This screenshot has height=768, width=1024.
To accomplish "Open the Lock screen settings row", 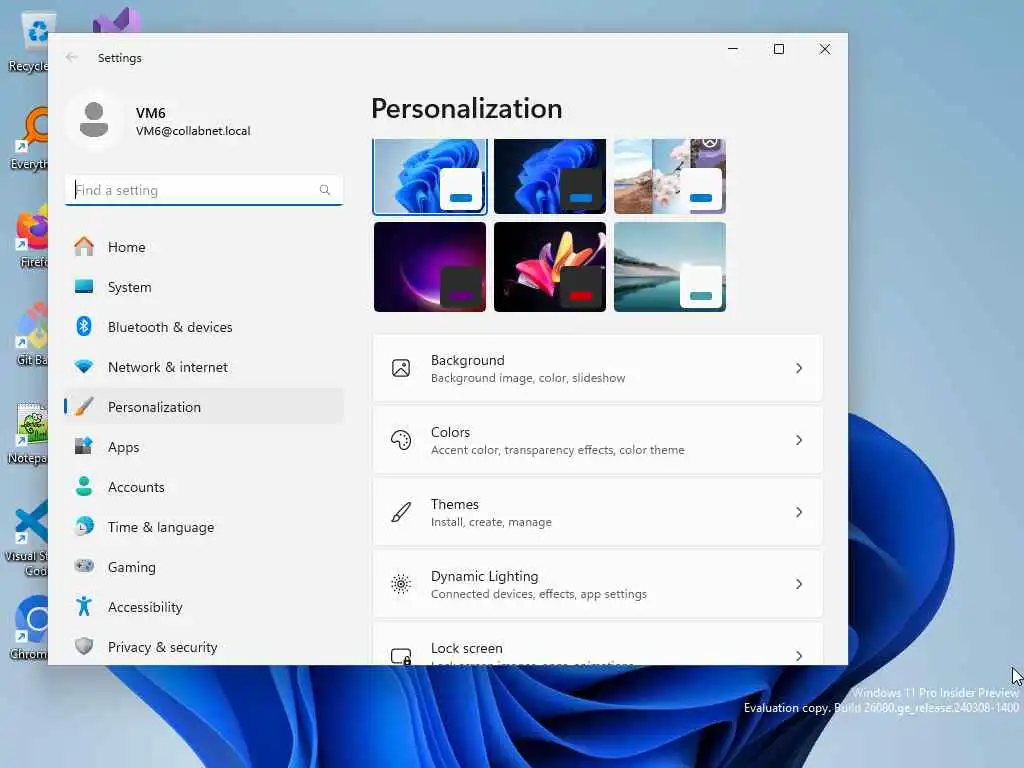I will tap(598, 644).
